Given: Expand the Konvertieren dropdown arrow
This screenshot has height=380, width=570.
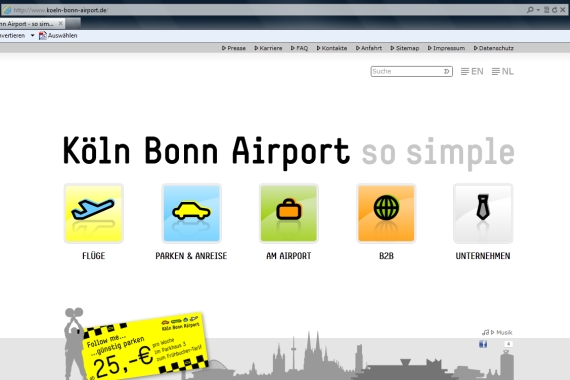Looking at the screenshot, I should pyautogui.click(x=32, y=35).
